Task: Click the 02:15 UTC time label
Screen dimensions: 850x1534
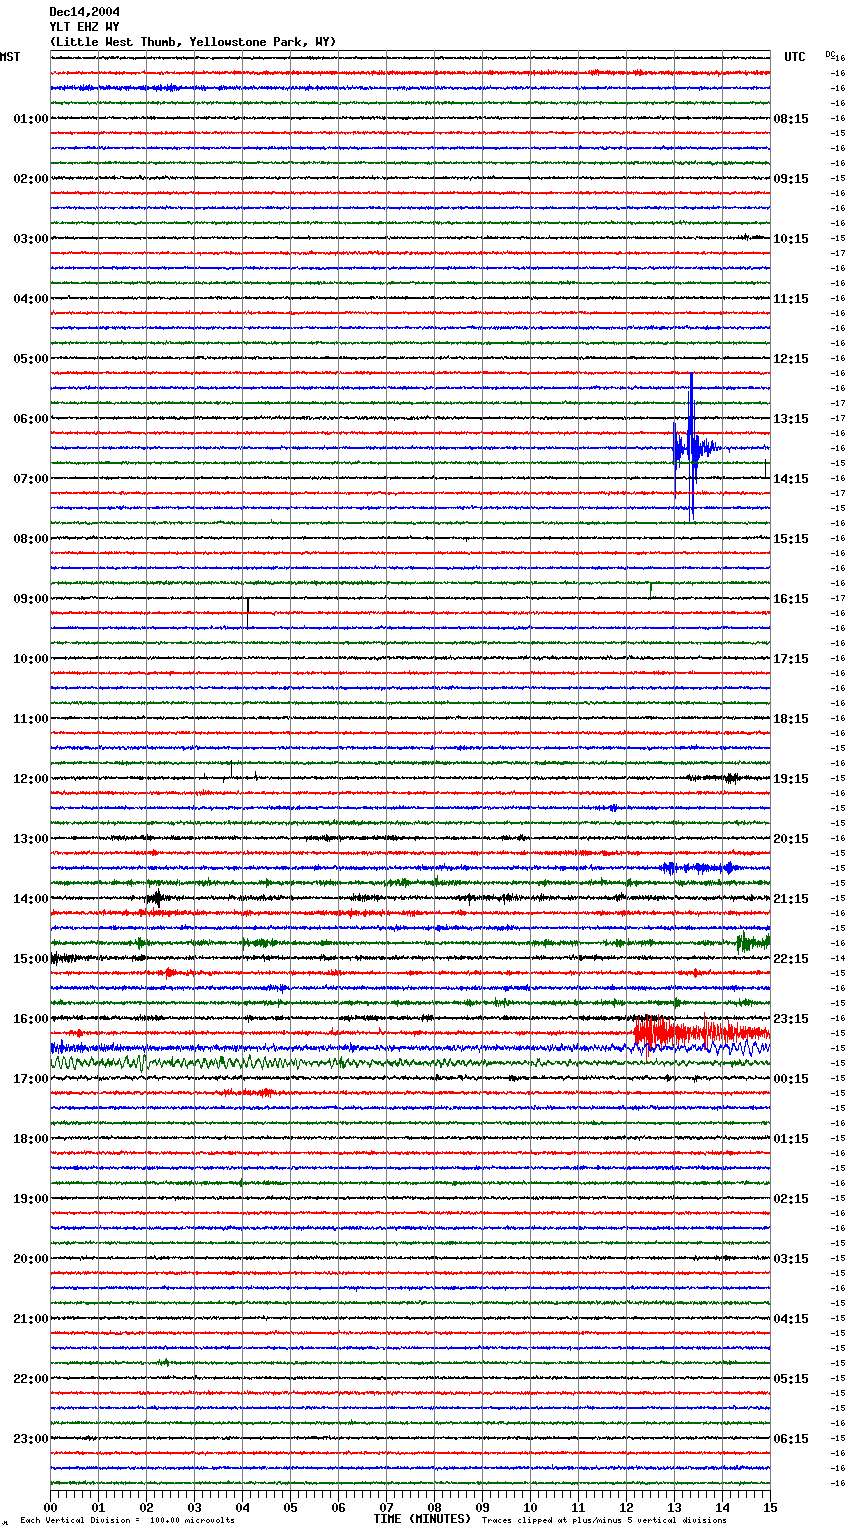Action: point(791,1199)
